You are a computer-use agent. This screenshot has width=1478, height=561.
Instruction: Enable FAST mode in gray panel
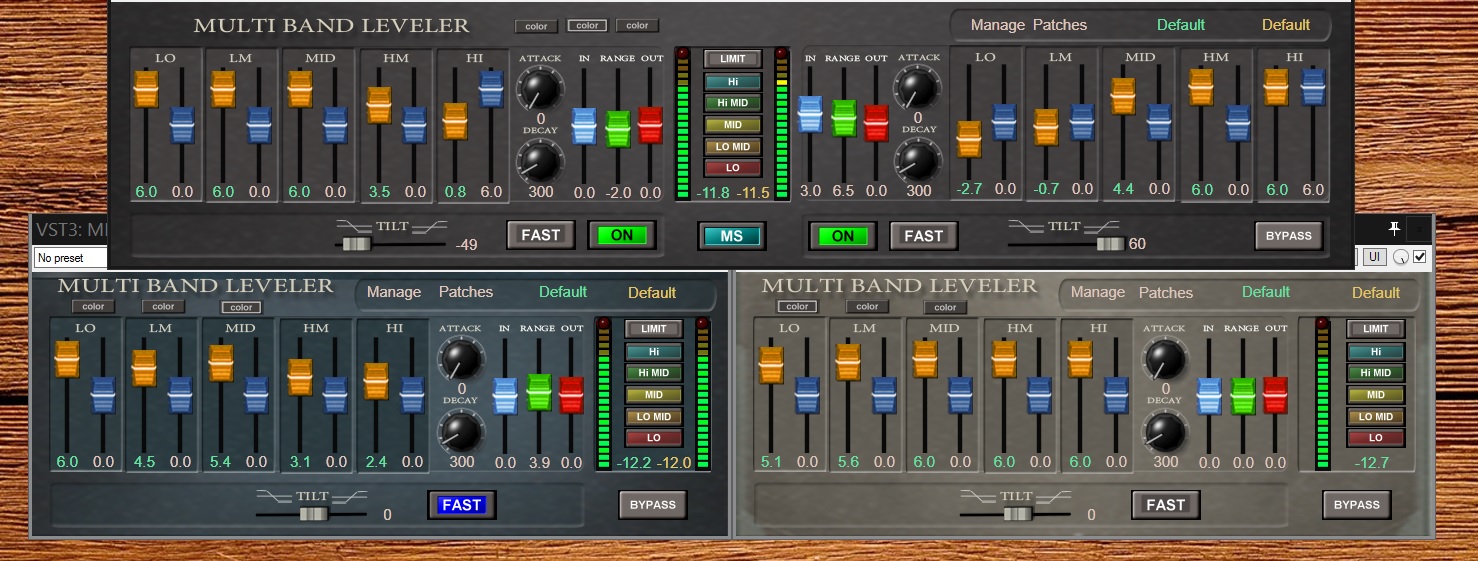click(x=1165, y=505)
